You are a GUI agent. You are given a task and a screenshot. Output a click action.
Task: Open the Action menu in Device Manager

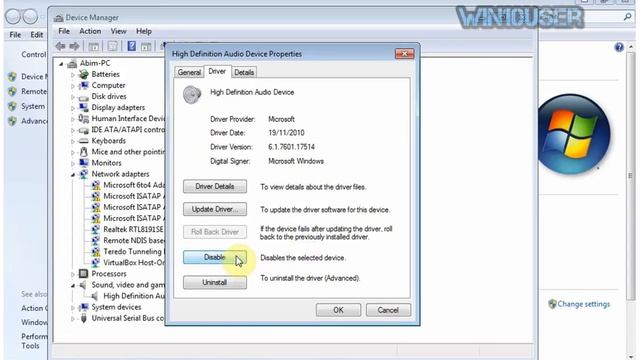coord(90,31)
